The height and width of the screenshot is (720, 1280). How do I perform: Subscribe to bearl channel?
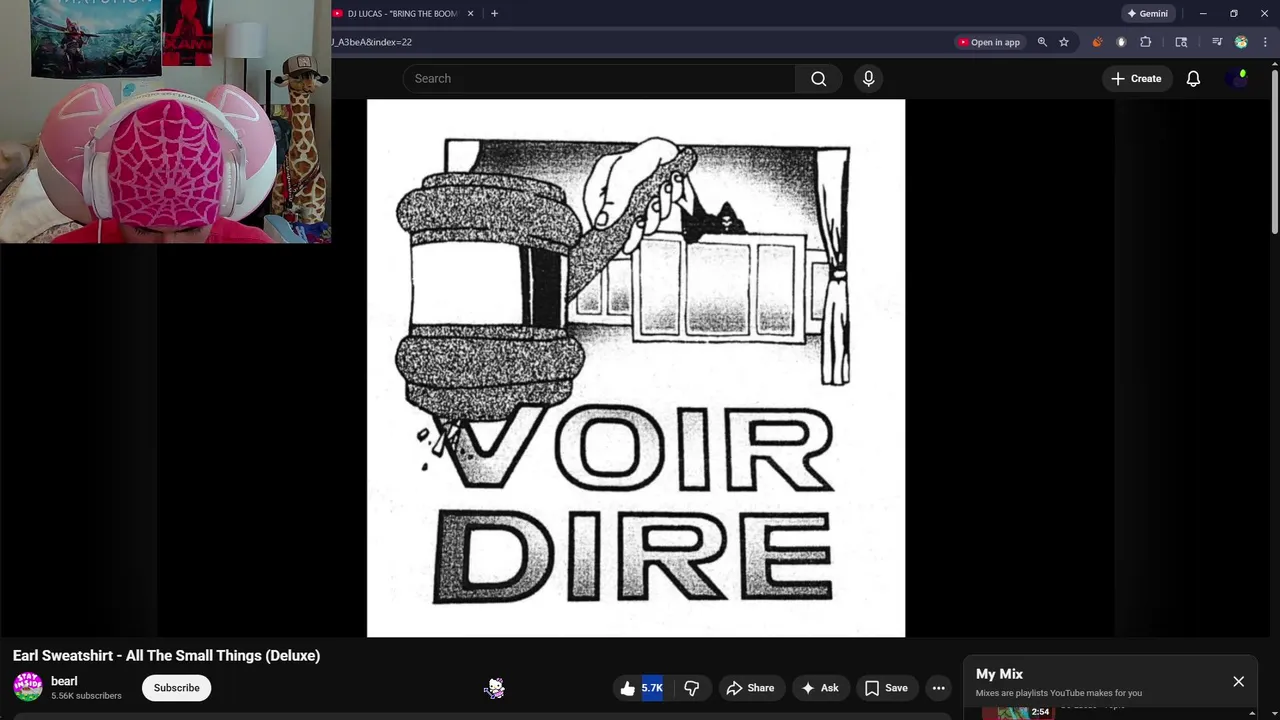(176, 688)
